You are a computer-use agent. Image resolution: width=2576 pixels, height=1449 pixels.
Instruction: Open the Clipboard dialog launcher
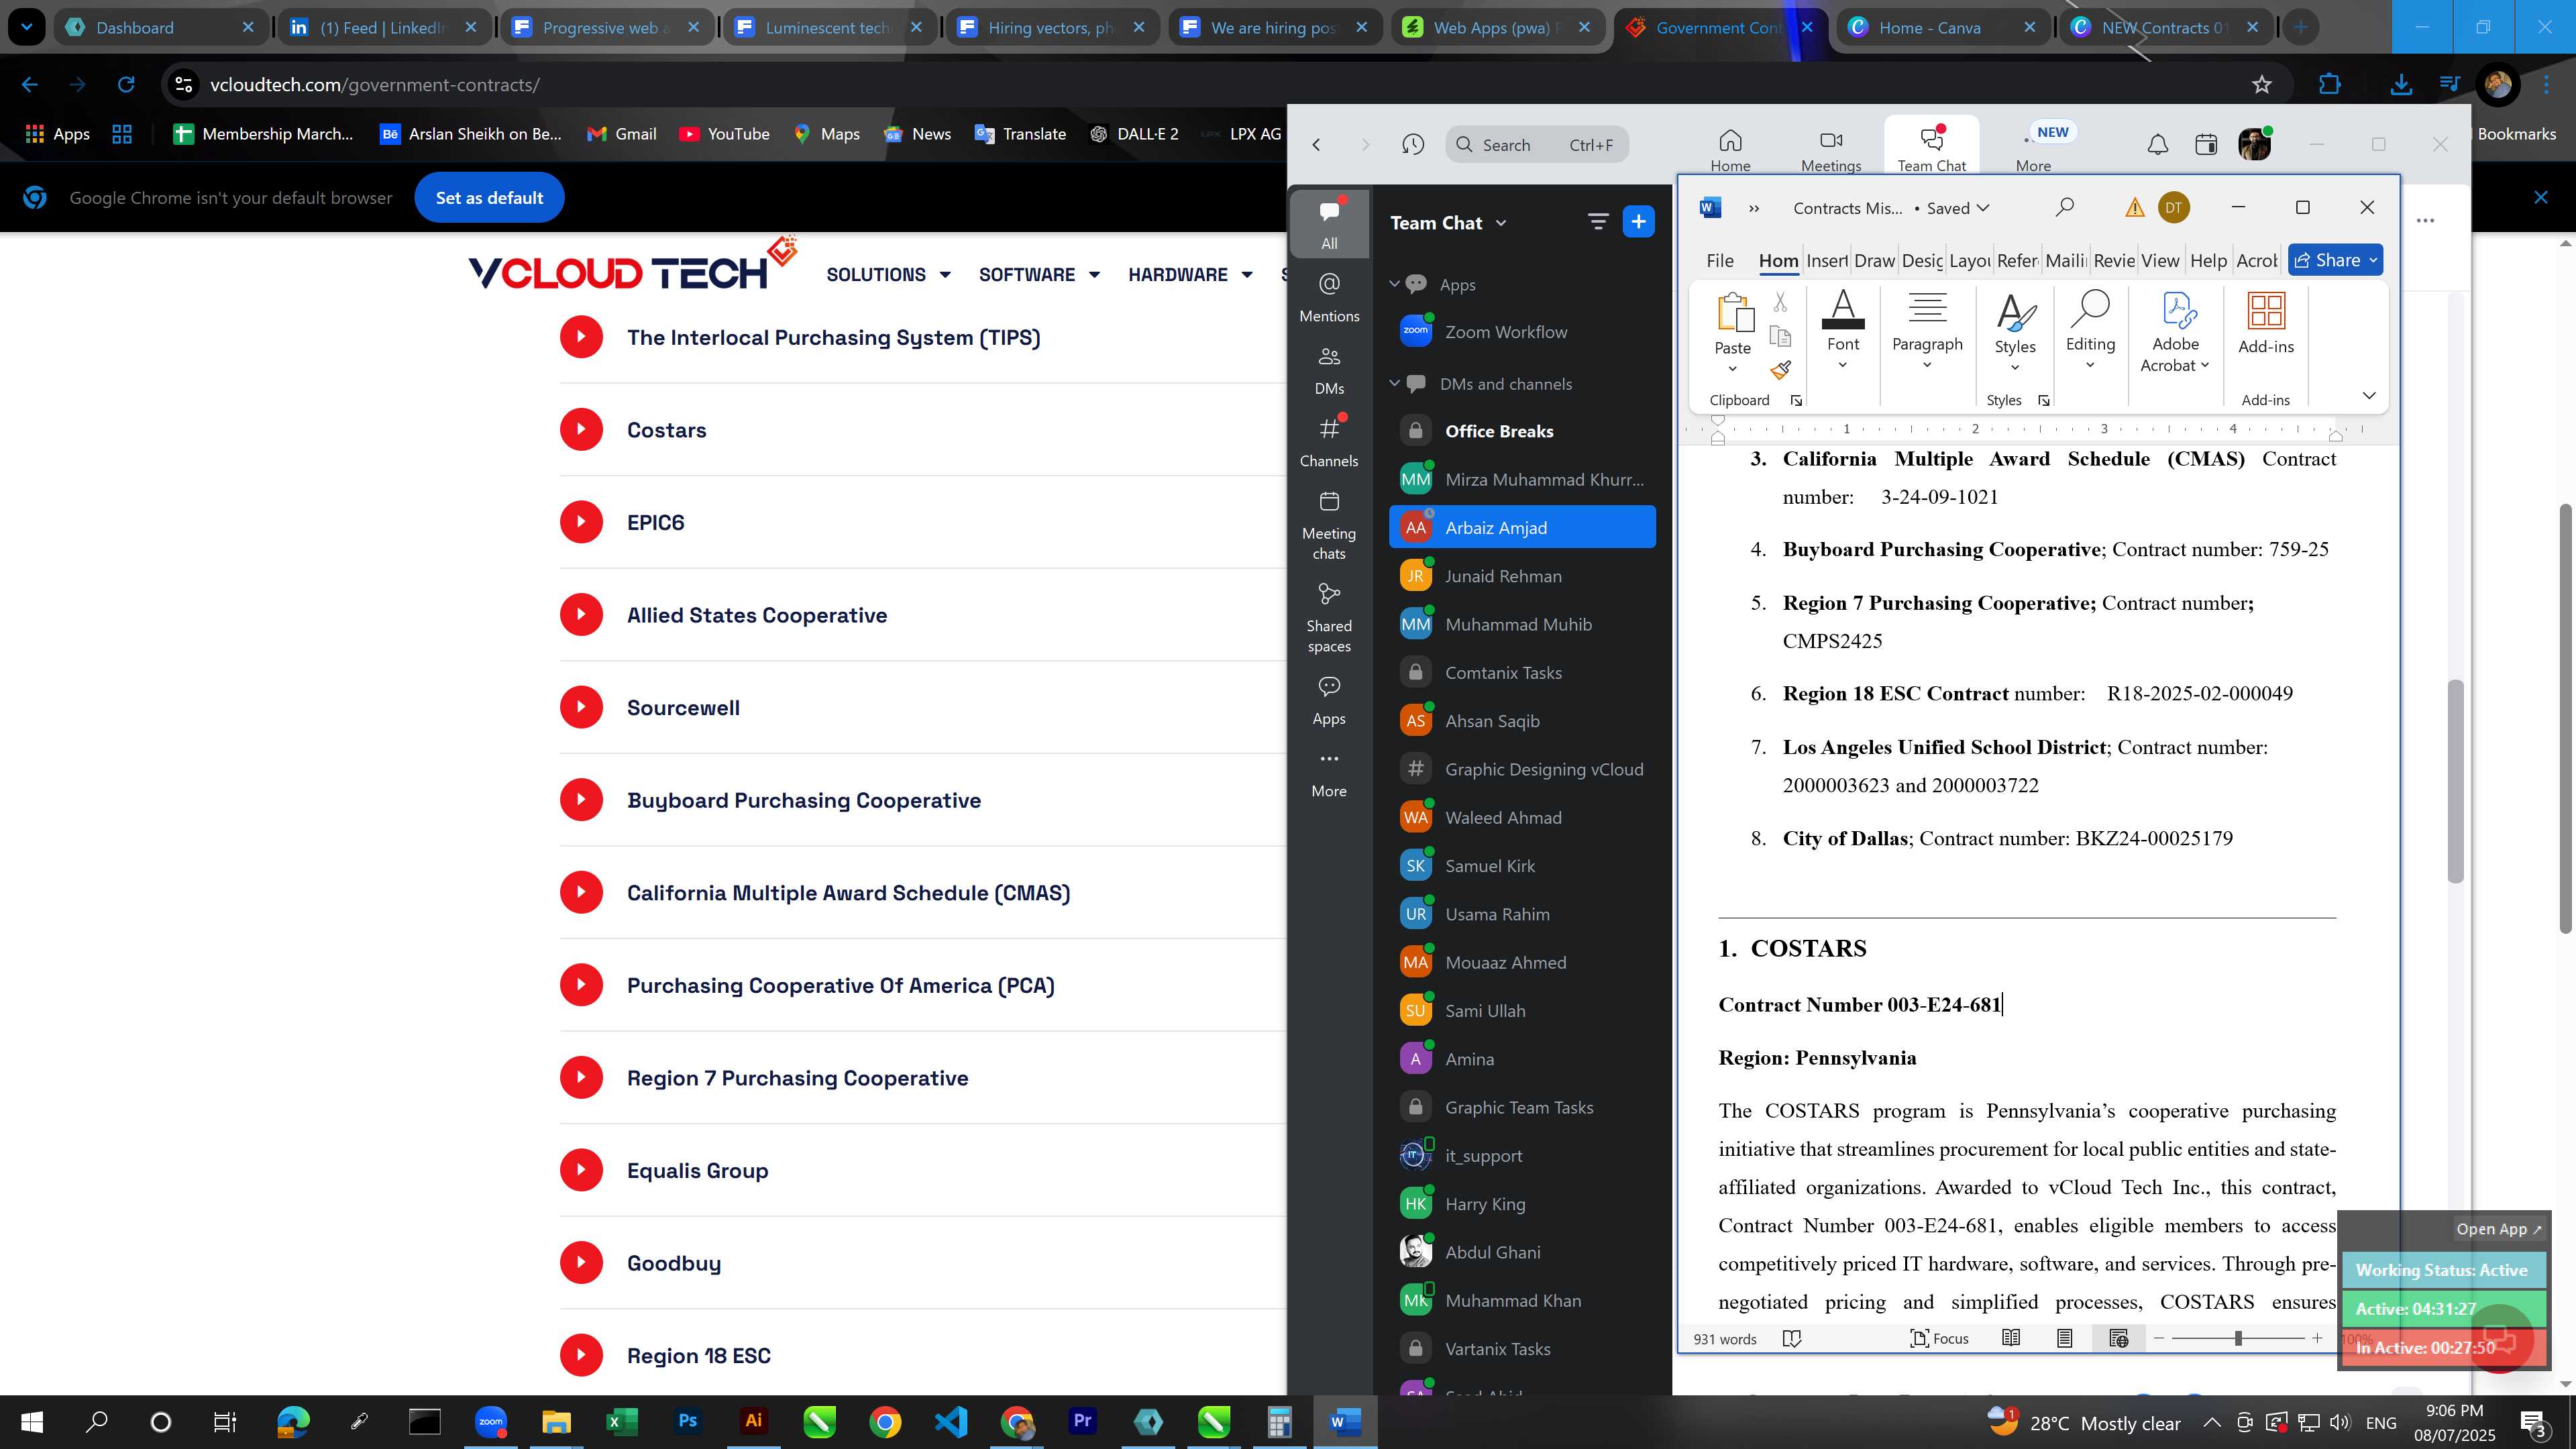1796,400
